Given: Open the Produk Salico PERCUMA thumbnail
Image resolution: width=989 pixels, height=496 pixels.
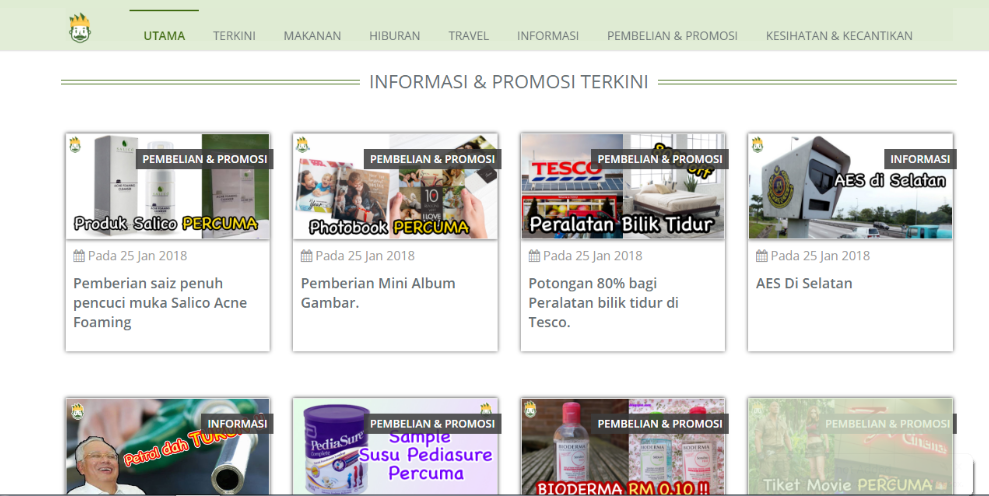Looking at the screenshot, I should point(168,186).
